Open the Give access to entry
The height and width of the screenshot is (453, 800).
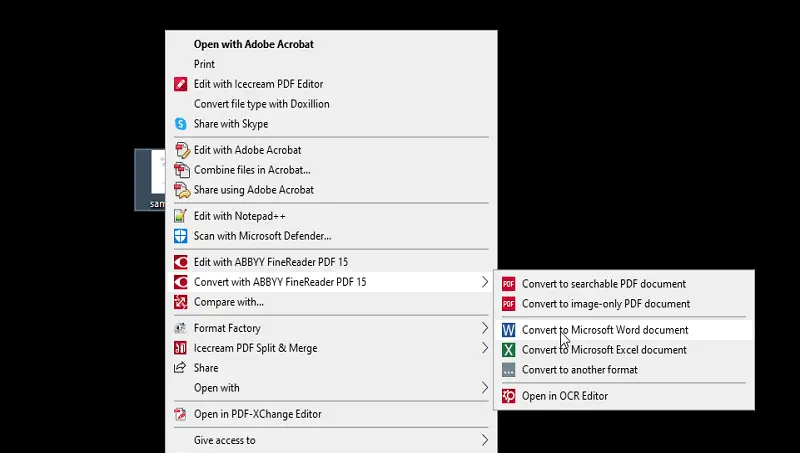(332, 440)
